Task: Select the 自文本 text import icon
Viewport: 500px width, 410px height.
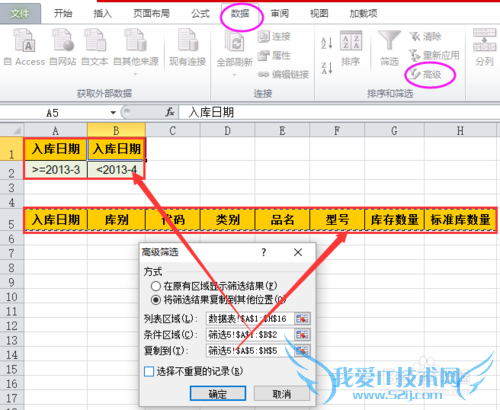Action: (95, 47)
